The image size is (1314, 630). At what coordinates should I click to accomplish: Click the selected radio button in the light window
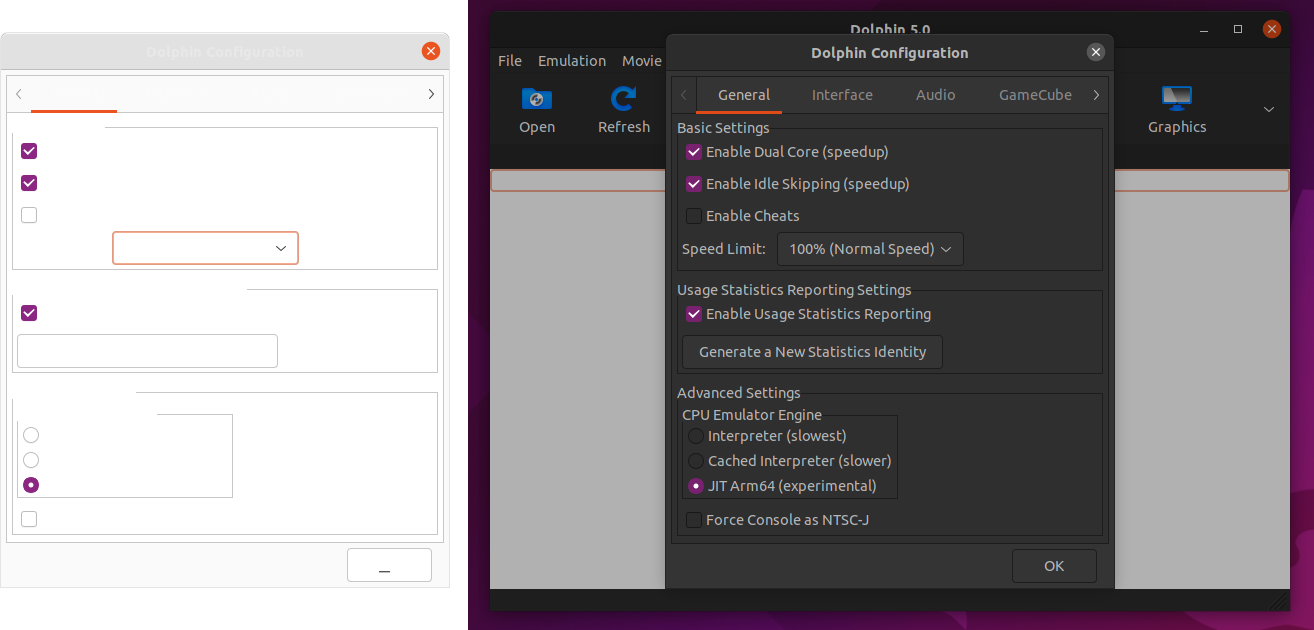[31, 484]
